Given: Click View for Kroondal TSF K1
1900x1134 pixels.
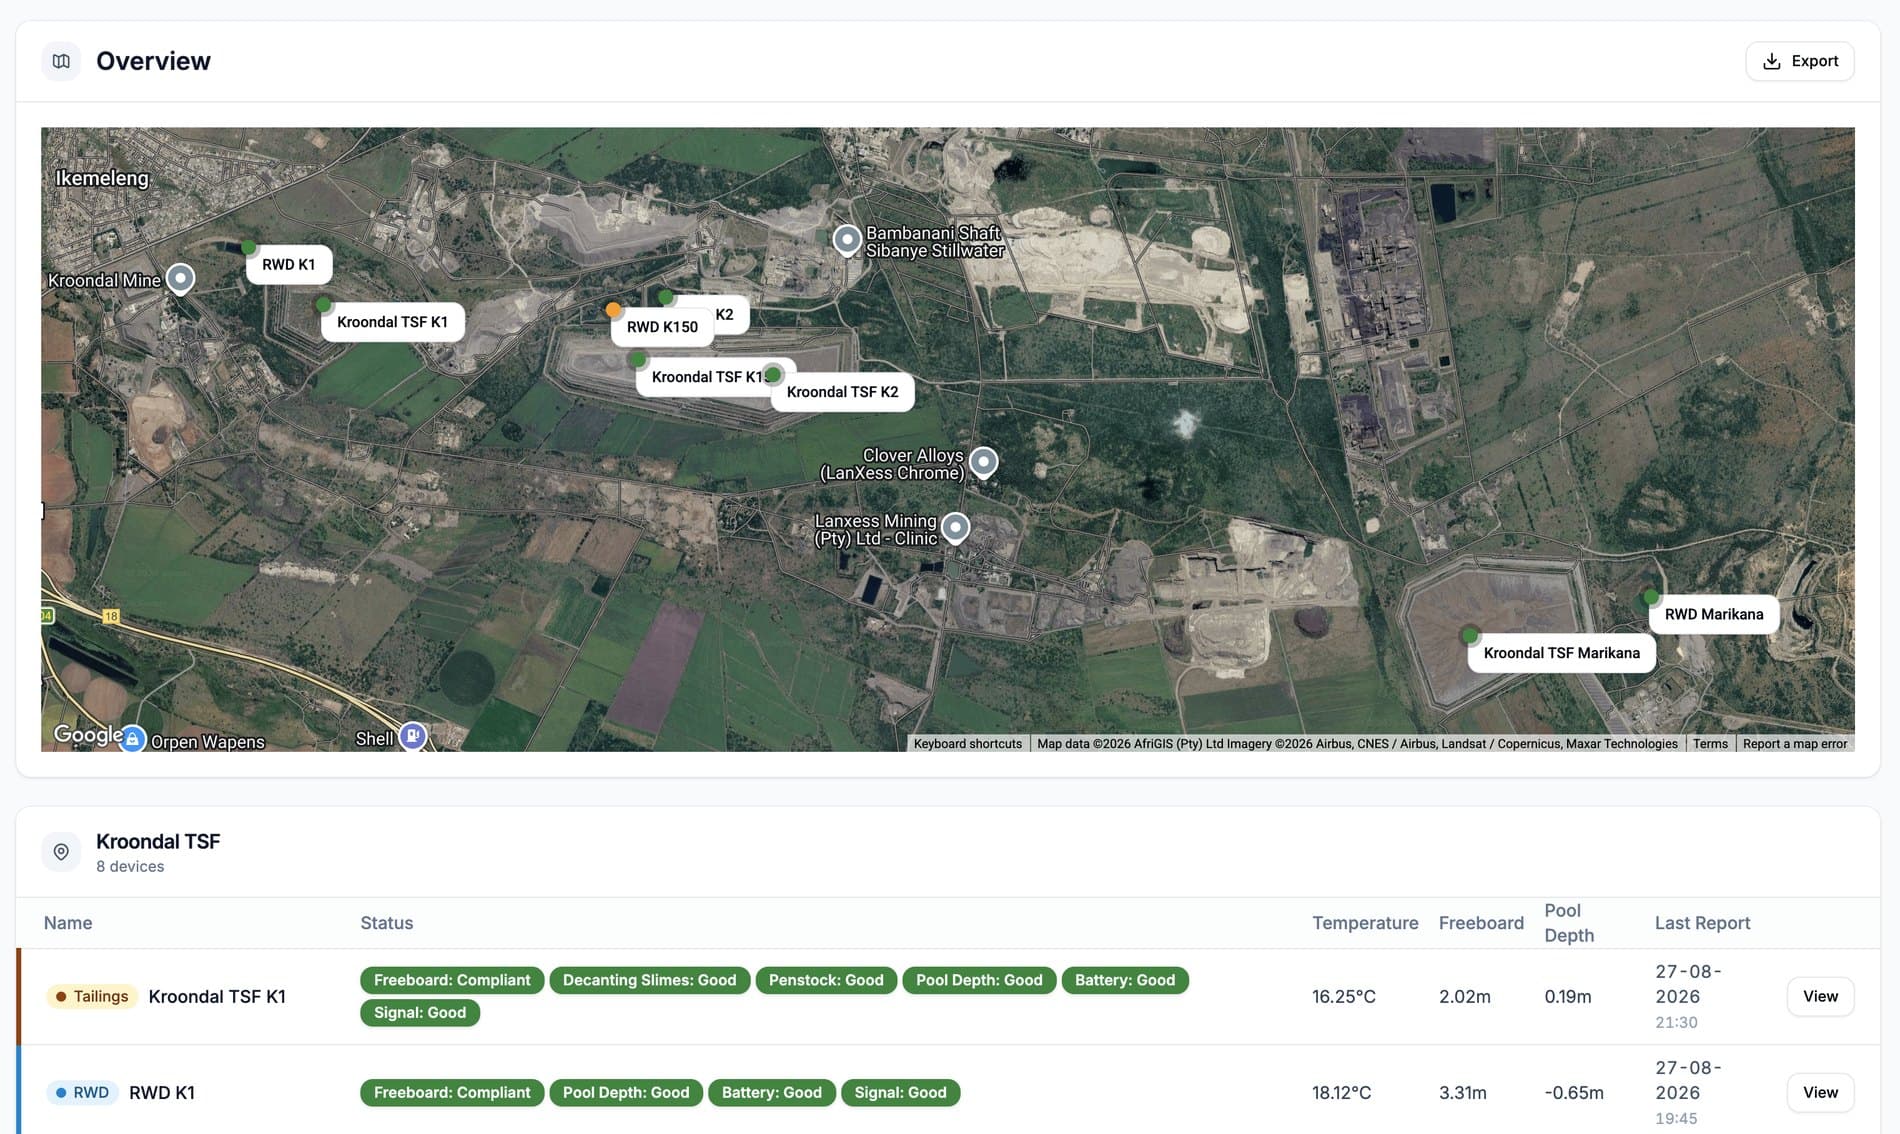Looking at the screenshot, I should tap(1820, 997).
